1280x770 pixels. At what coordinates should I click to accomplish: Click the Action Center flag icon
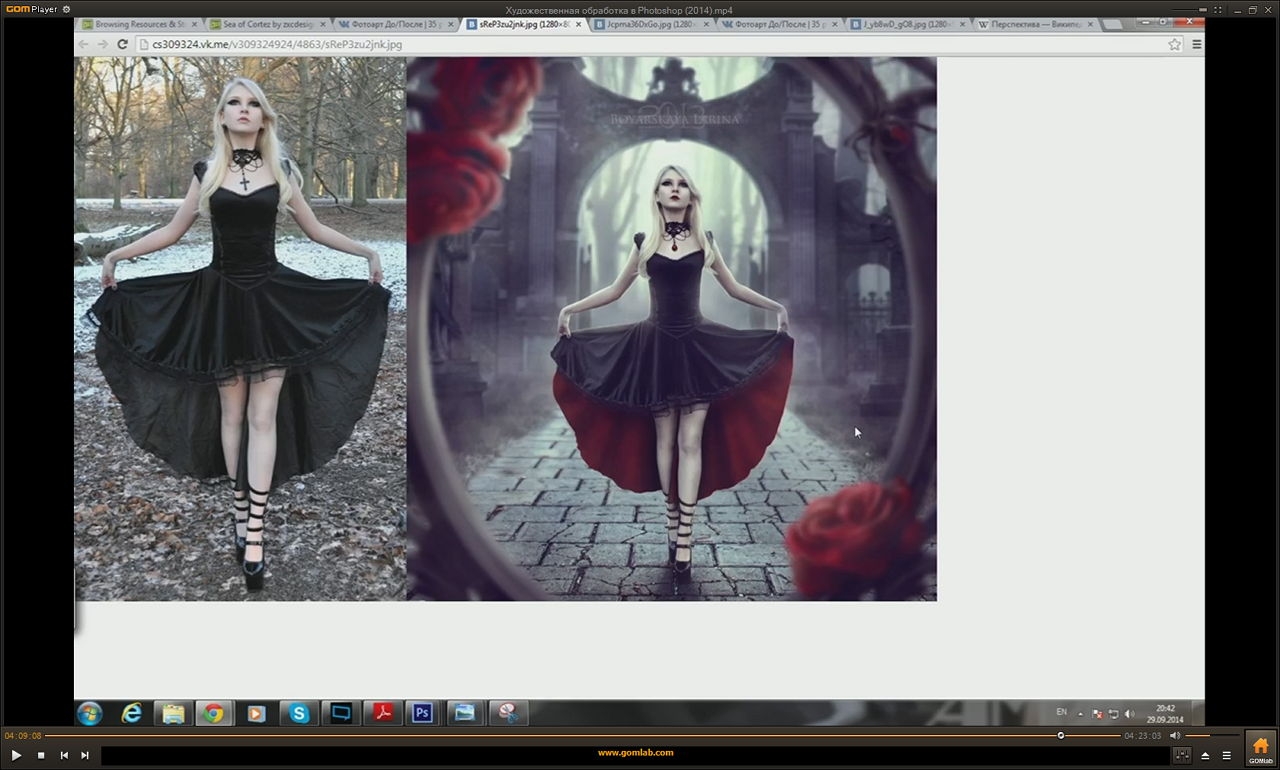tap(1097, 714)
